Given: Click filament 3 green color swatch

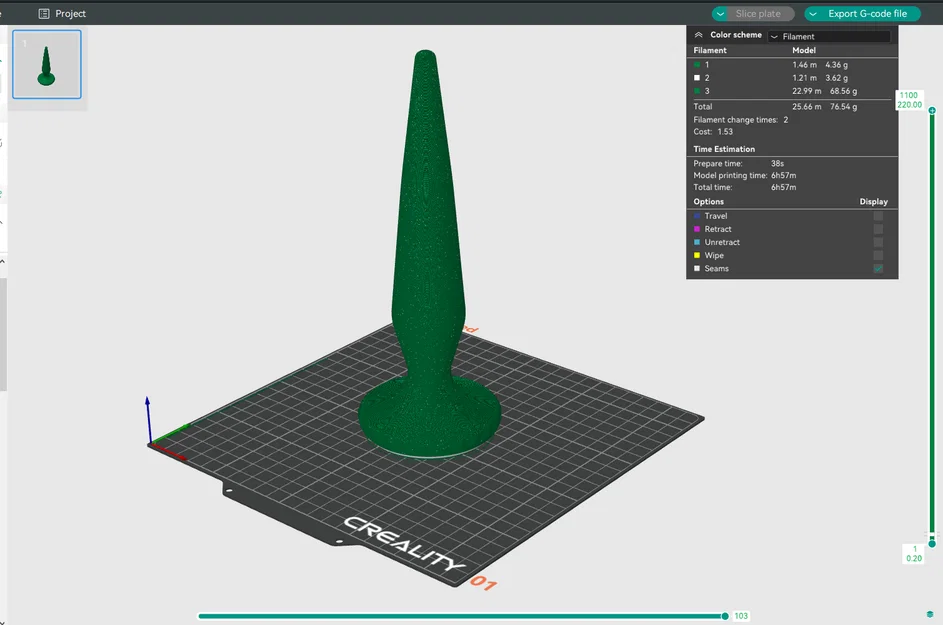Looking at the screenshot, I should click(697, 91).
